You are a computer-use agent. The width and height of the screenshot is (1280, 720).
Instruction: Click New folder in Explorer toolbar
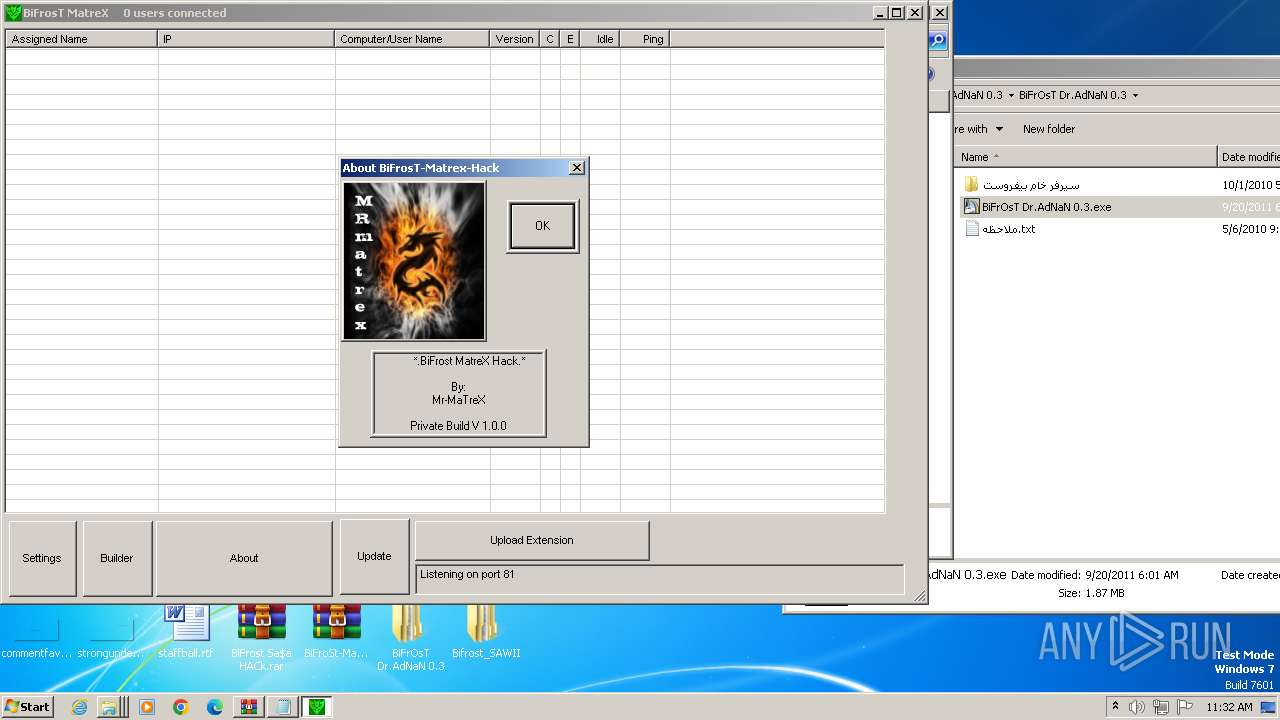pyautogui.click(x=1049, y=129)
